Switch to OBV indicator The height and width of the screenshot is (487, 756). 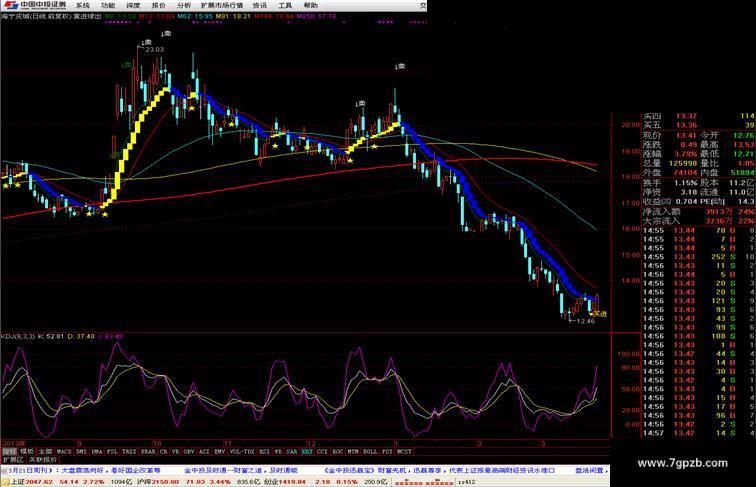tap(189, 452)
